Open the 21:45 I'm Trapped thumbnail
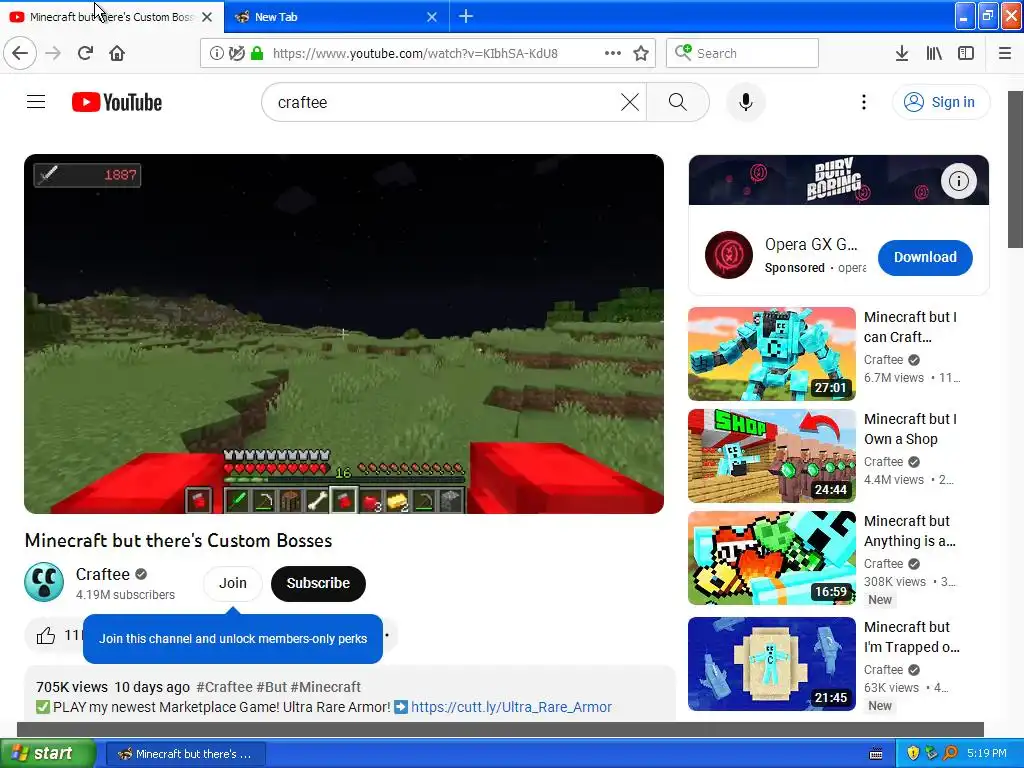The height and width of the screenshot is (768, 1024). click(771, 664)
